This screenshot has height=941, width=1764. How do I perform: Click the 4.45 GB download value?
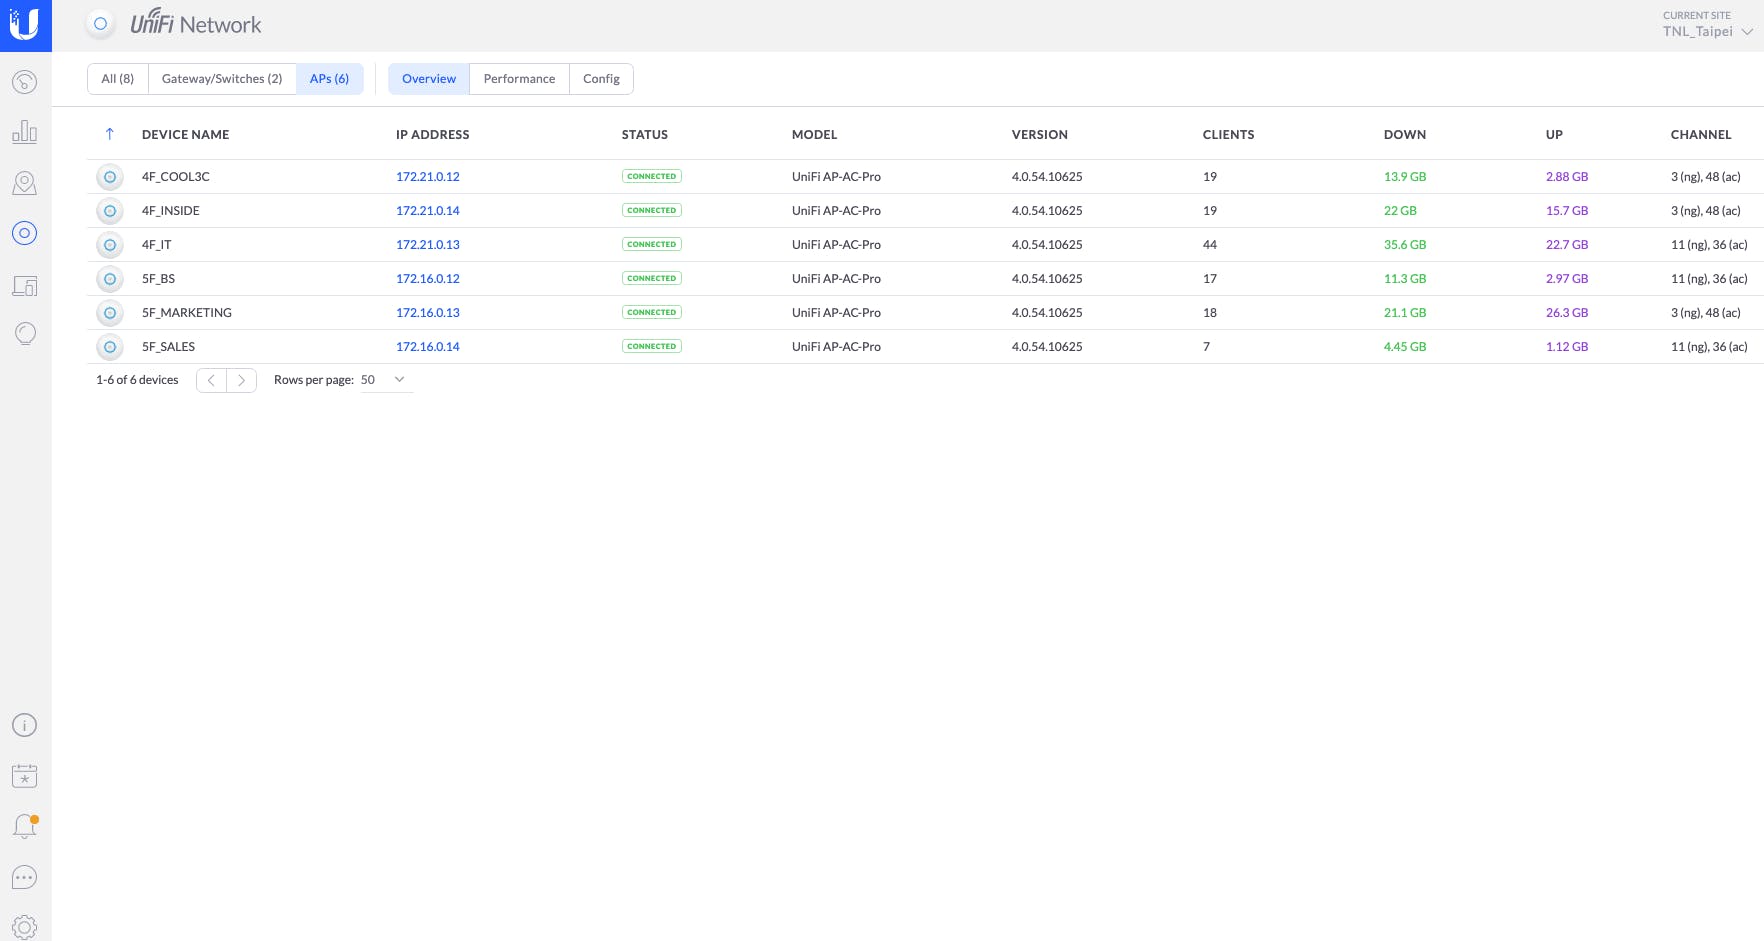pos(1405,347)
